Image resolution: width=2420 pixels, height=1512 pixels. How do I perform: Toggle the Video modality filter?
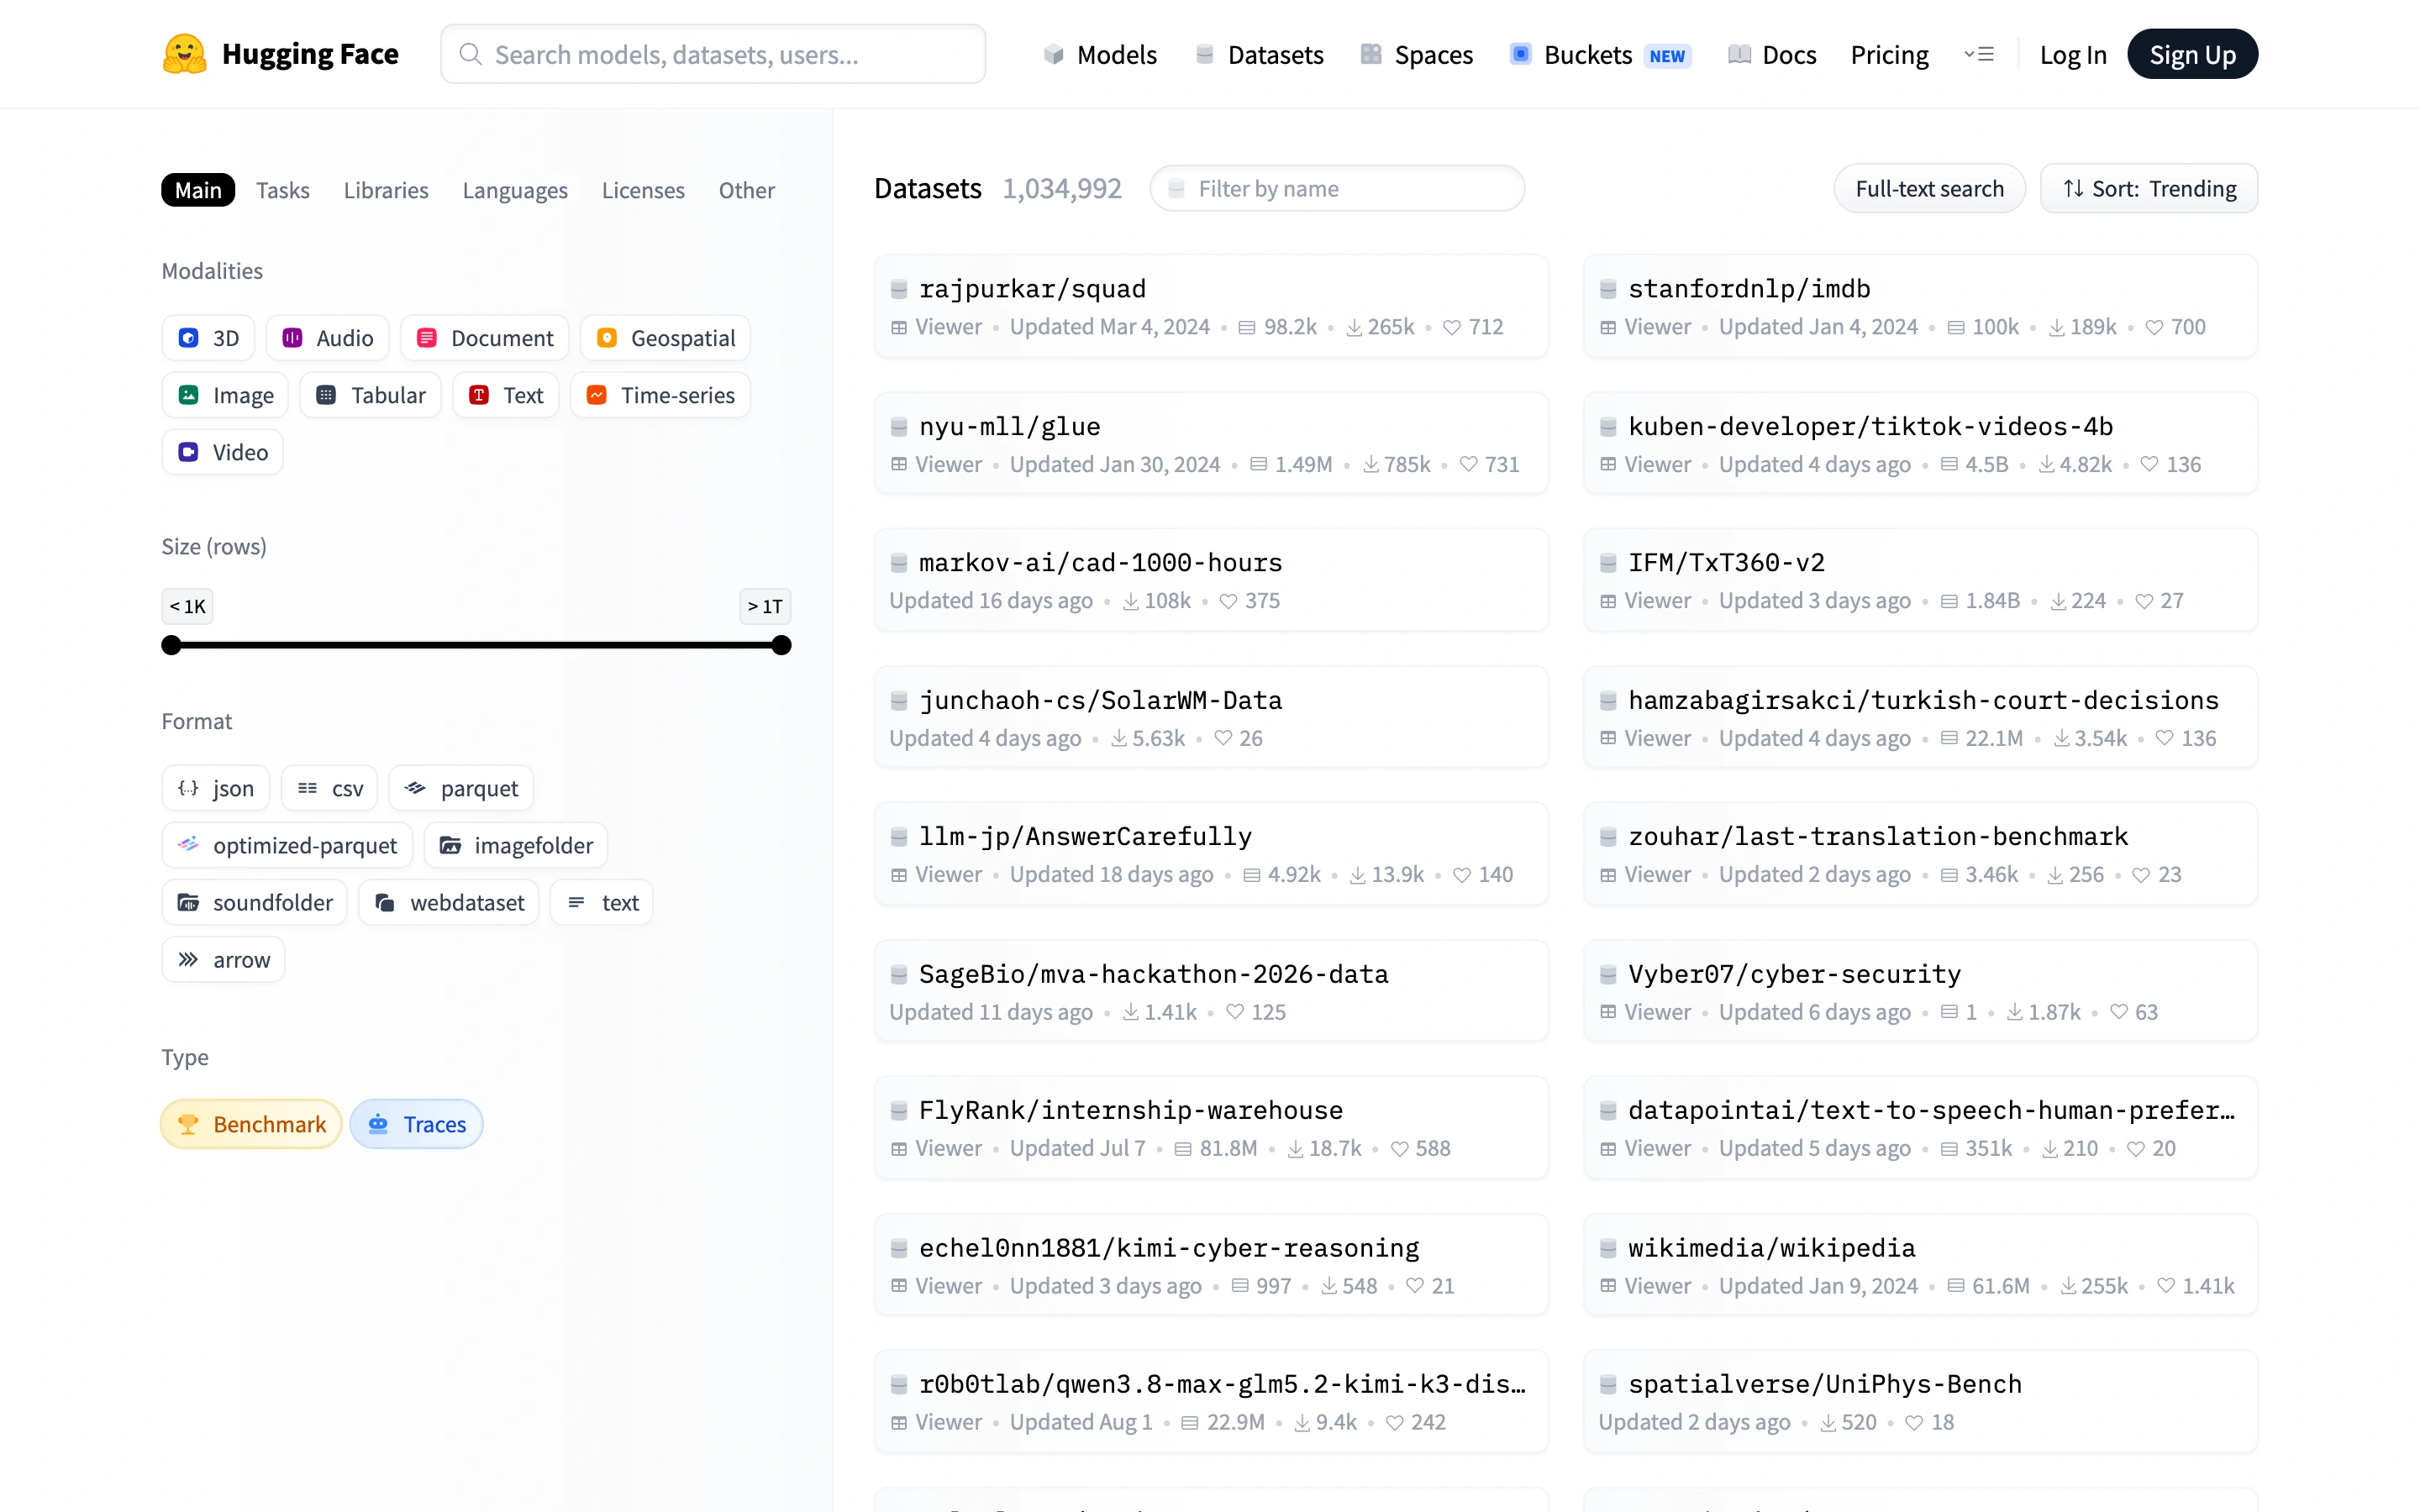(x=222, y=452)
